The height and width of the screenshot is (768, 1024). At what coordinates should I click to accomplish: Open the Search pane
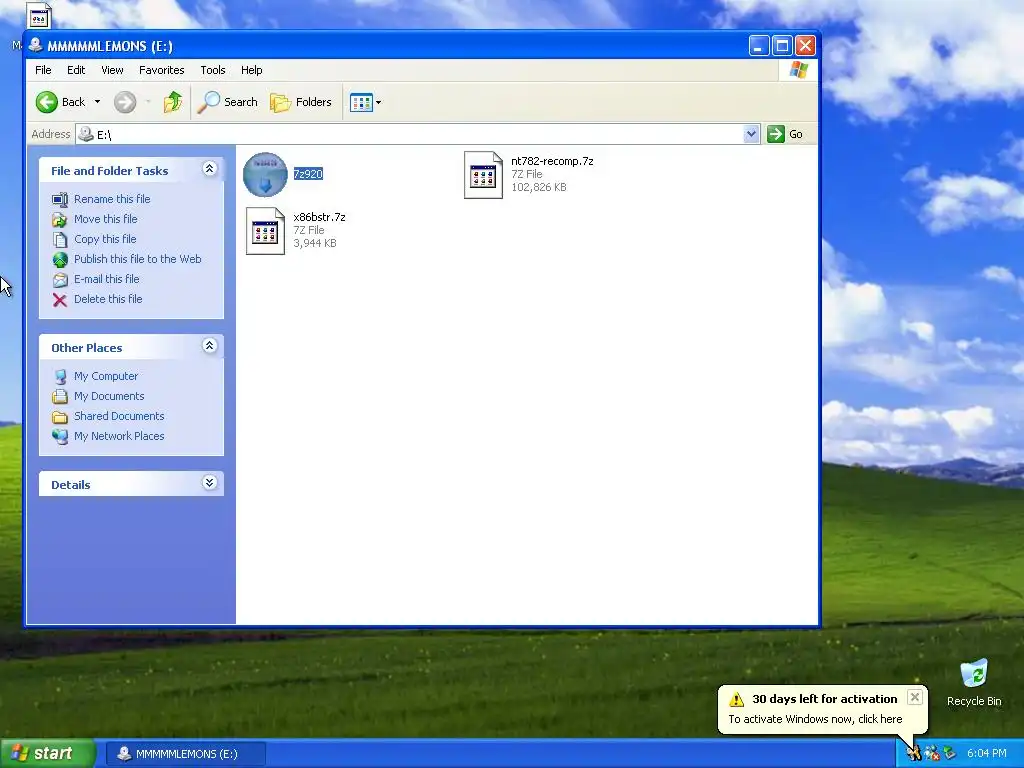[x=227, y=102]
